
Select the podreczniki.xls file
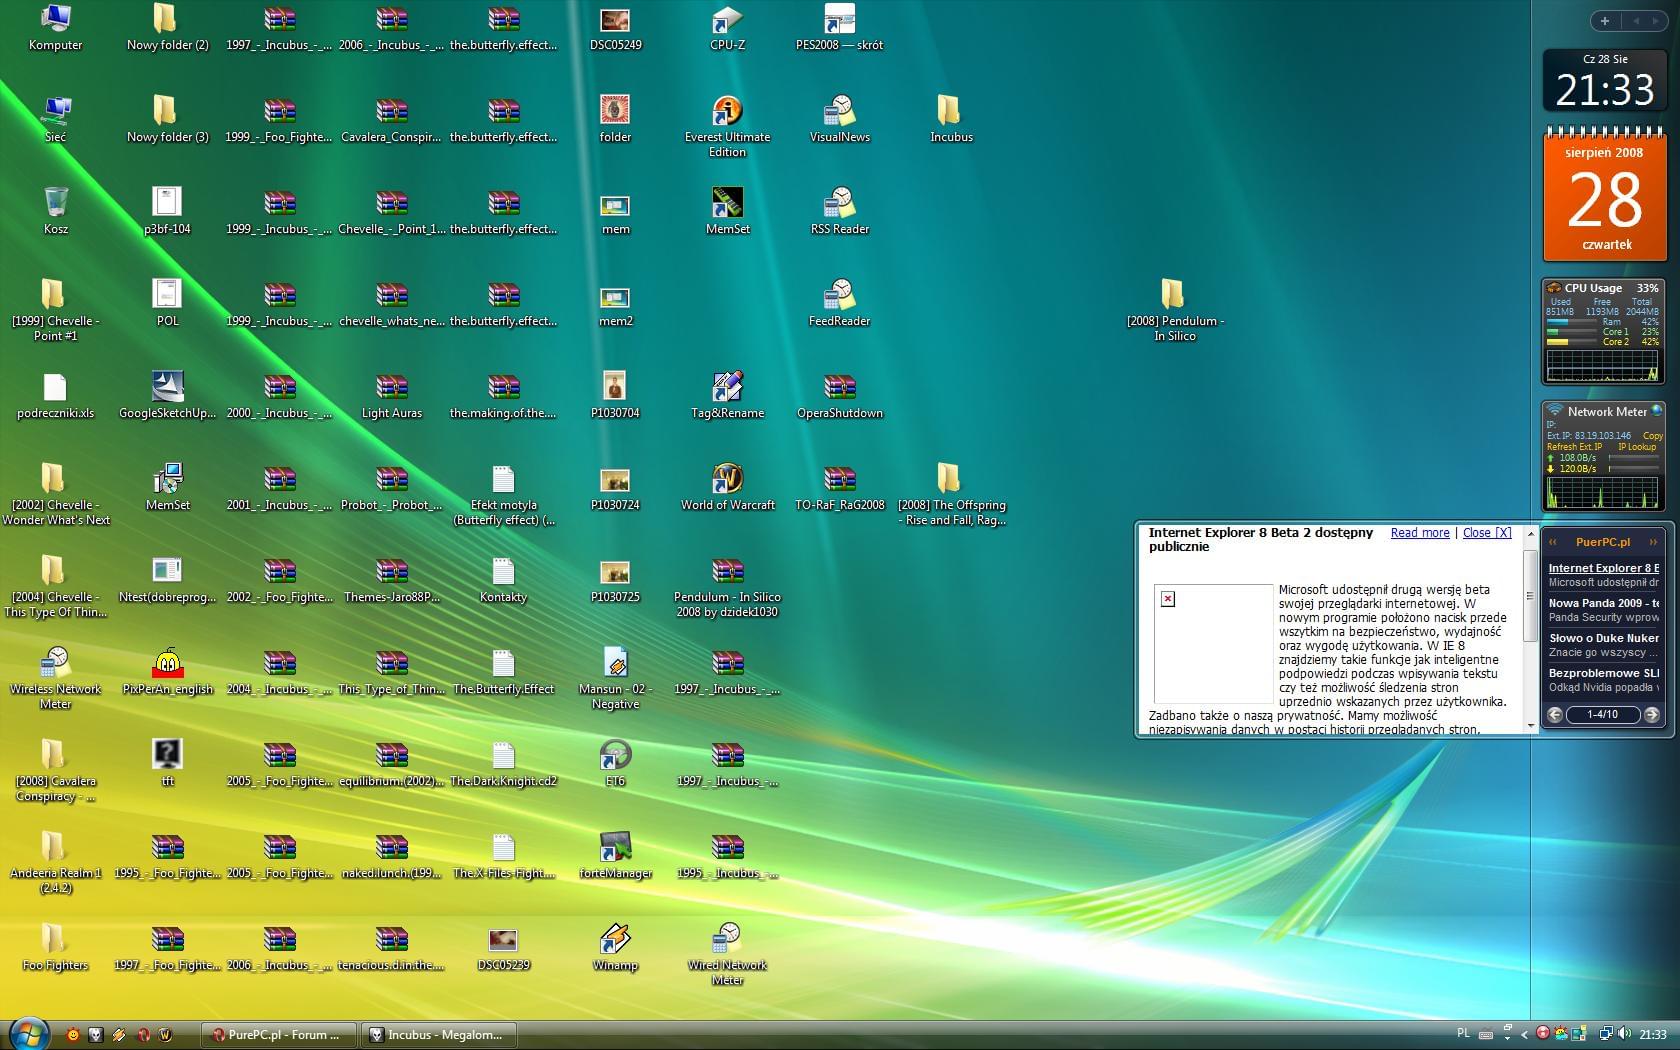coord(56,396)
